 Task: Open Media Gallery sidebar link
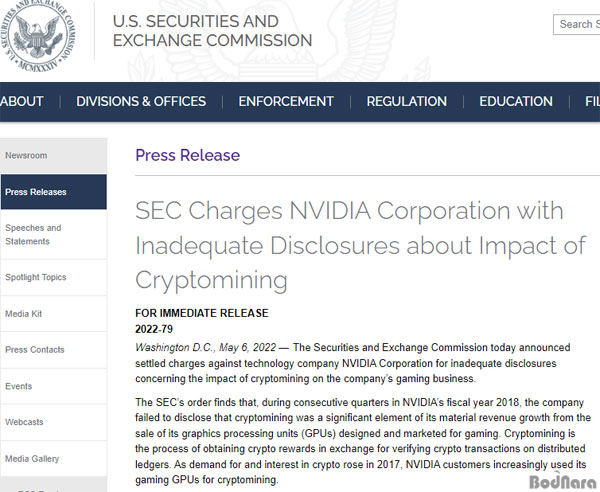click(x=54, y=458)
